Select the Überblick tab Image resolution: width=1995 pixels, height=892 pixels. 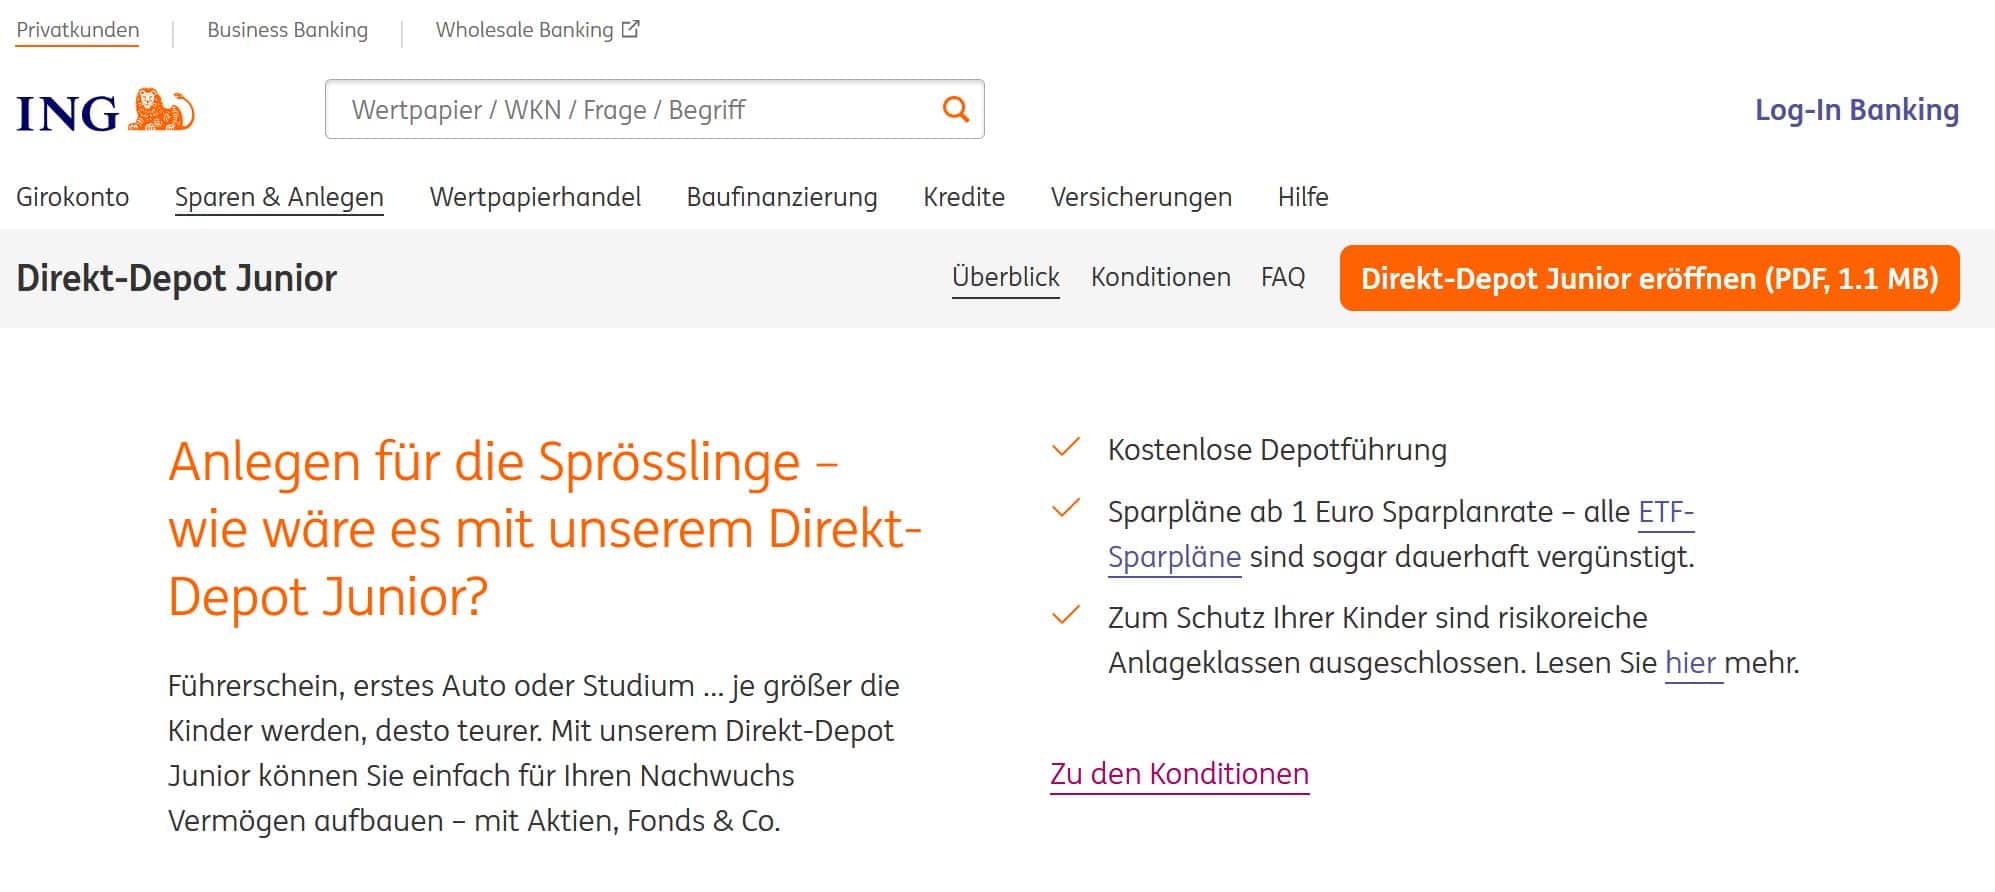pyautogui.click(x=1005, y=277)
